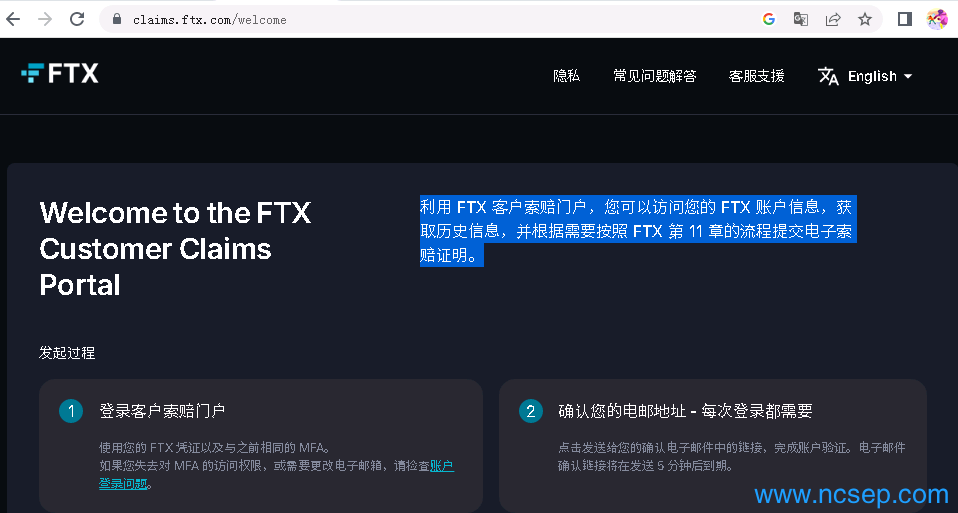Bookmark this page with star icon
Screen dimensions: 958x513
[865, 19]
